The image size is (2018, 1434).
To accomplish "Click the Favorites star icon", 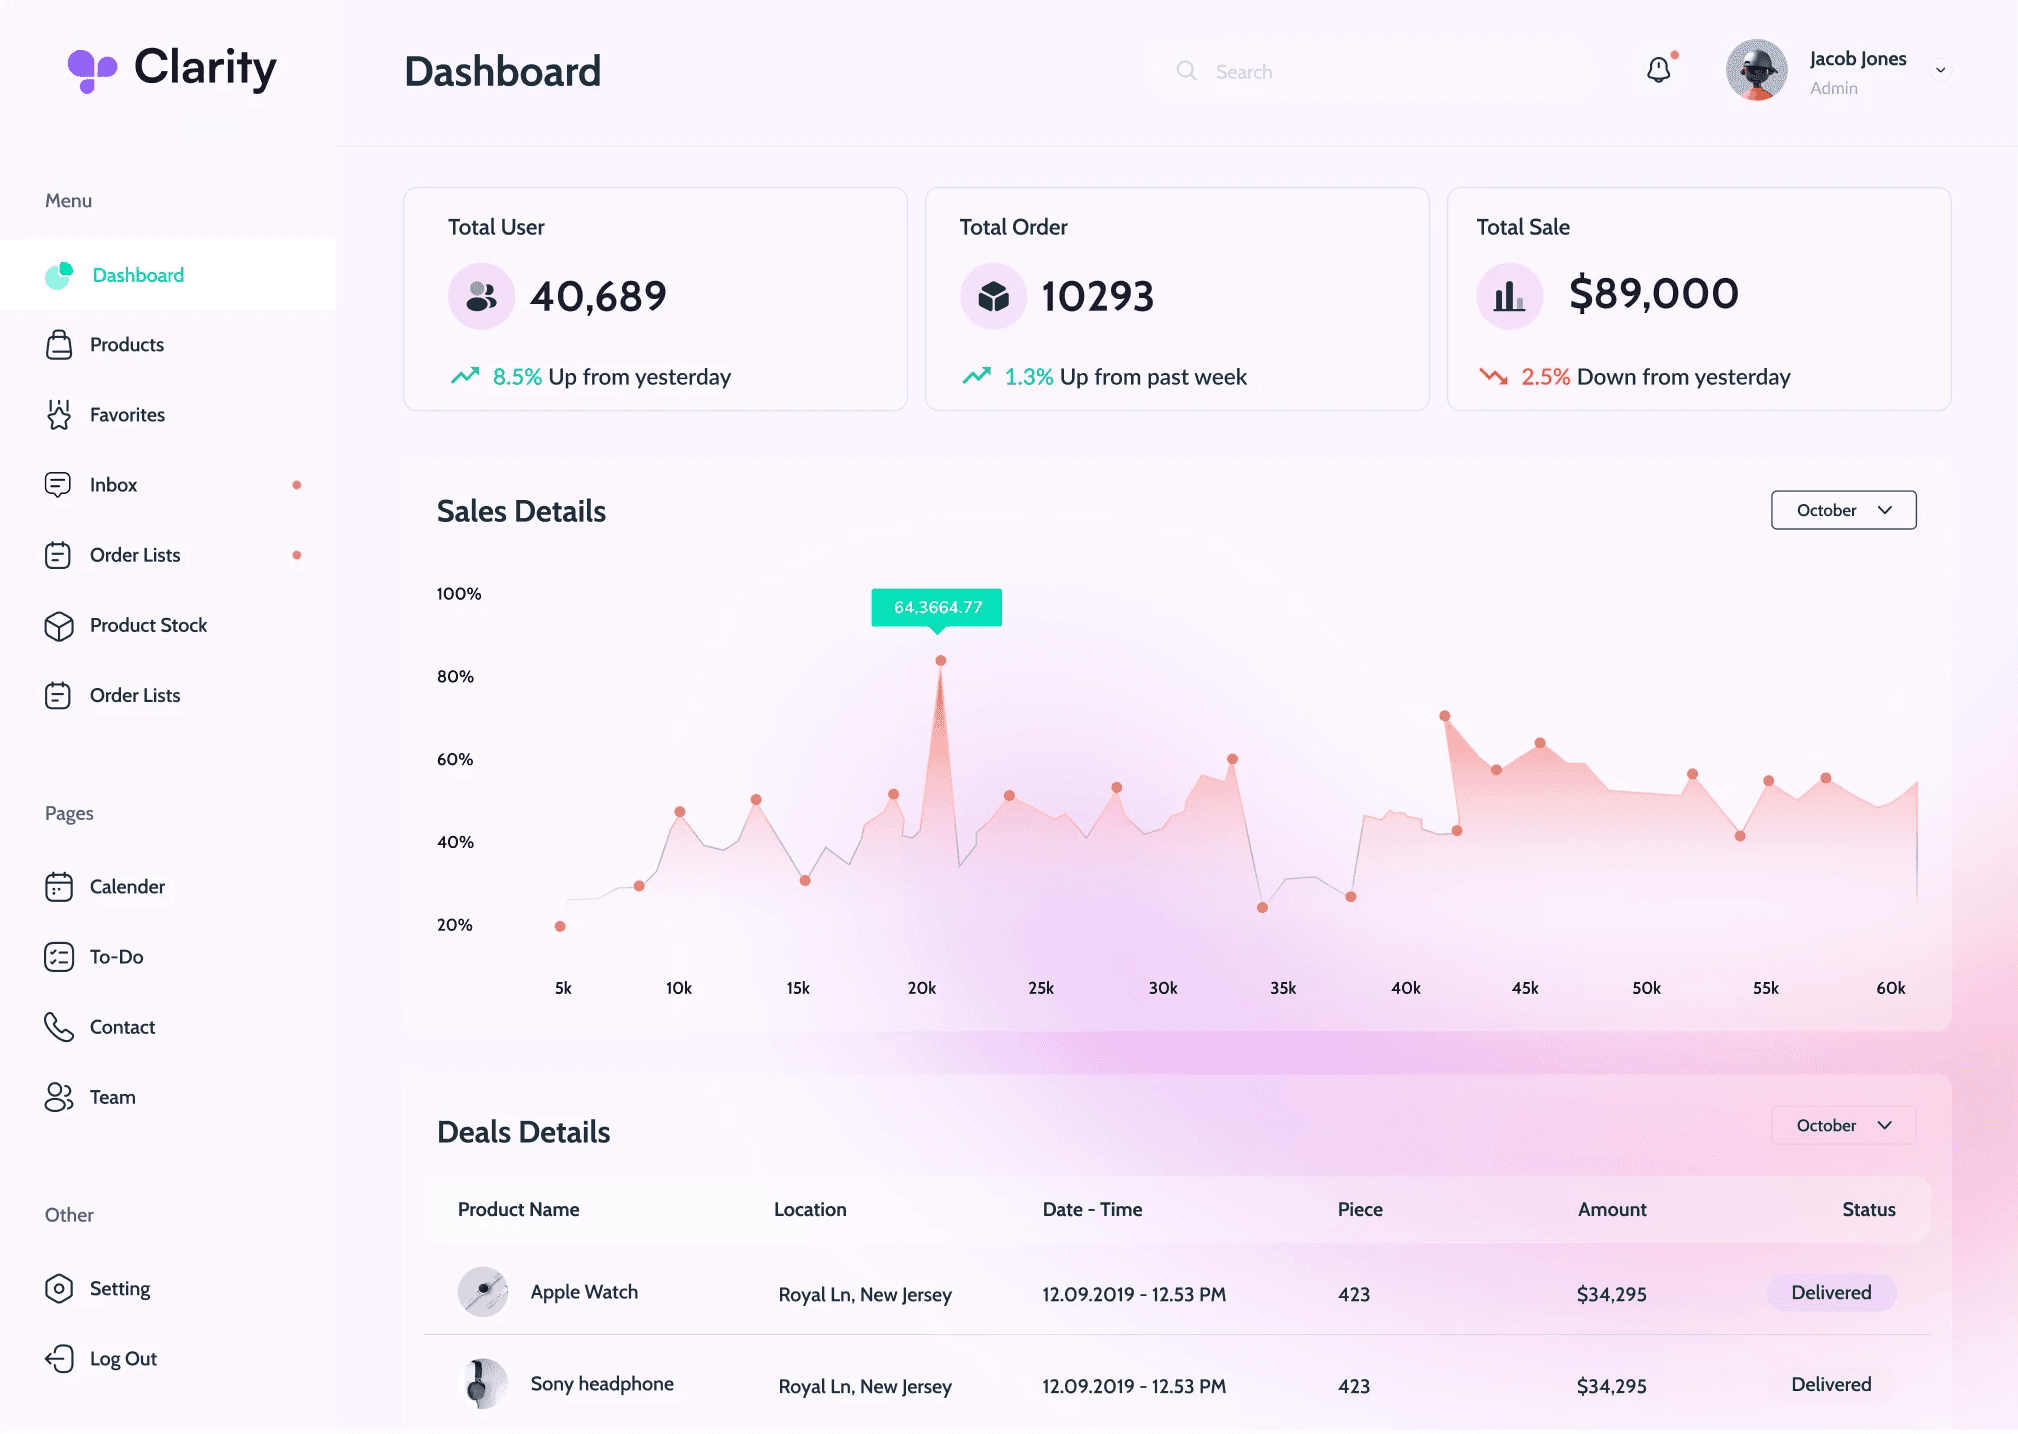I will point(59,414).
